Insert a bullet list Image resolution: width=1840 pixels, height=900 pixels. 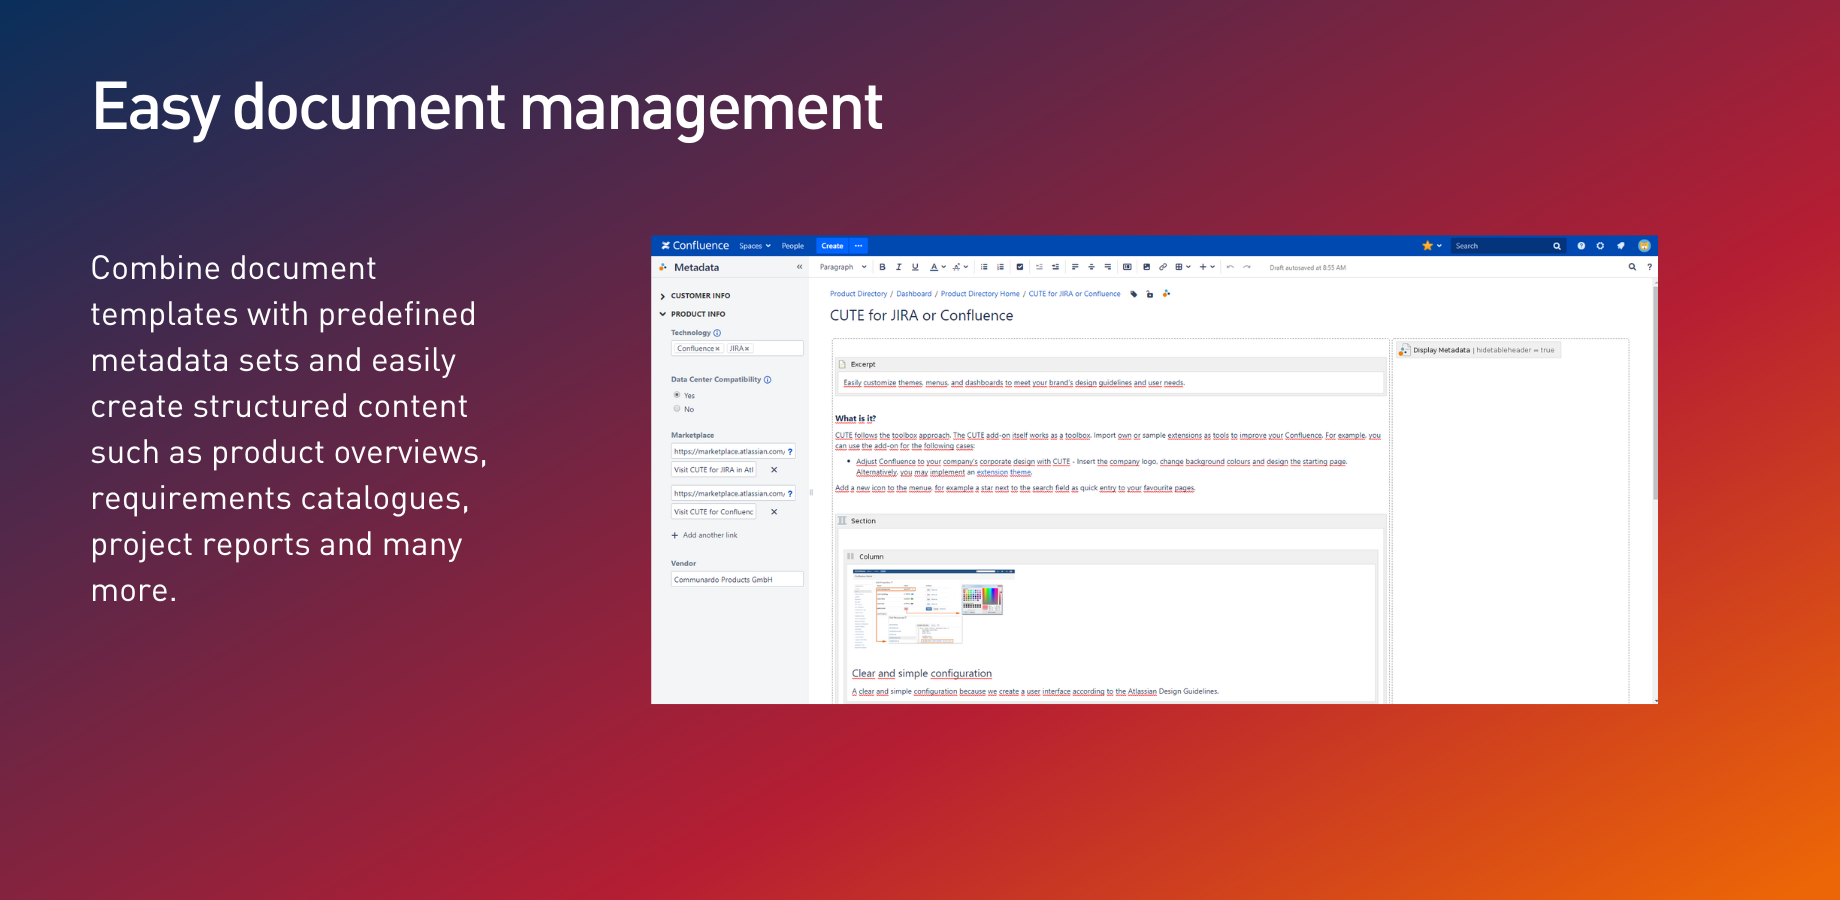click(x=984, y=267)
